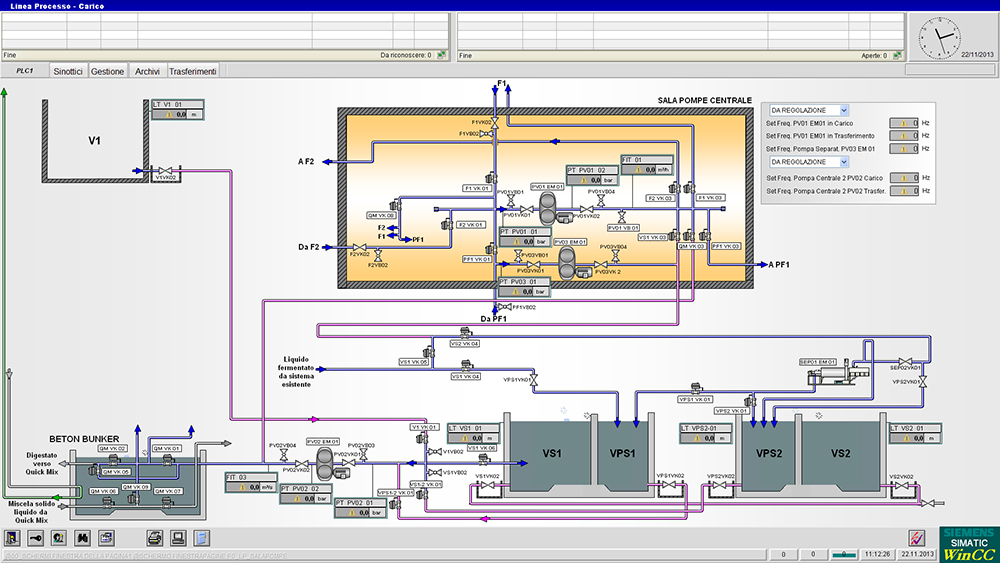Click the LT VS1 01 level indicator
Viewport: 1000px width, 563px height.
pyautogui.click(x=473, y=434)
